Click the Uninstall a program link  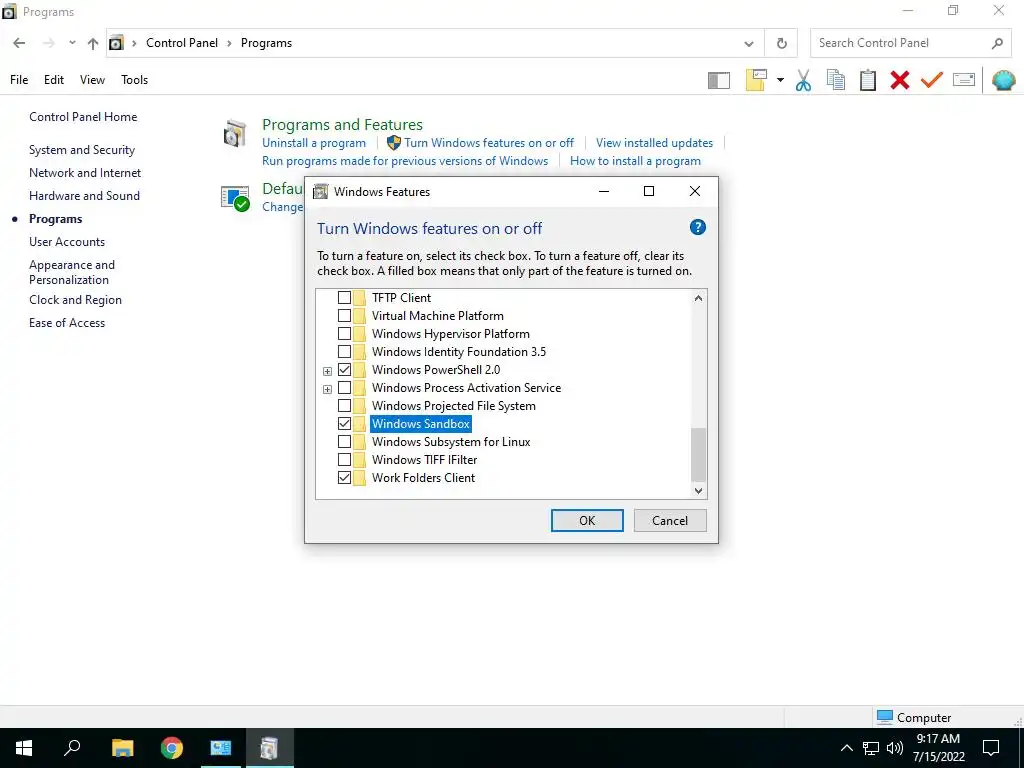pyautogui.click(x=314, y=143)
